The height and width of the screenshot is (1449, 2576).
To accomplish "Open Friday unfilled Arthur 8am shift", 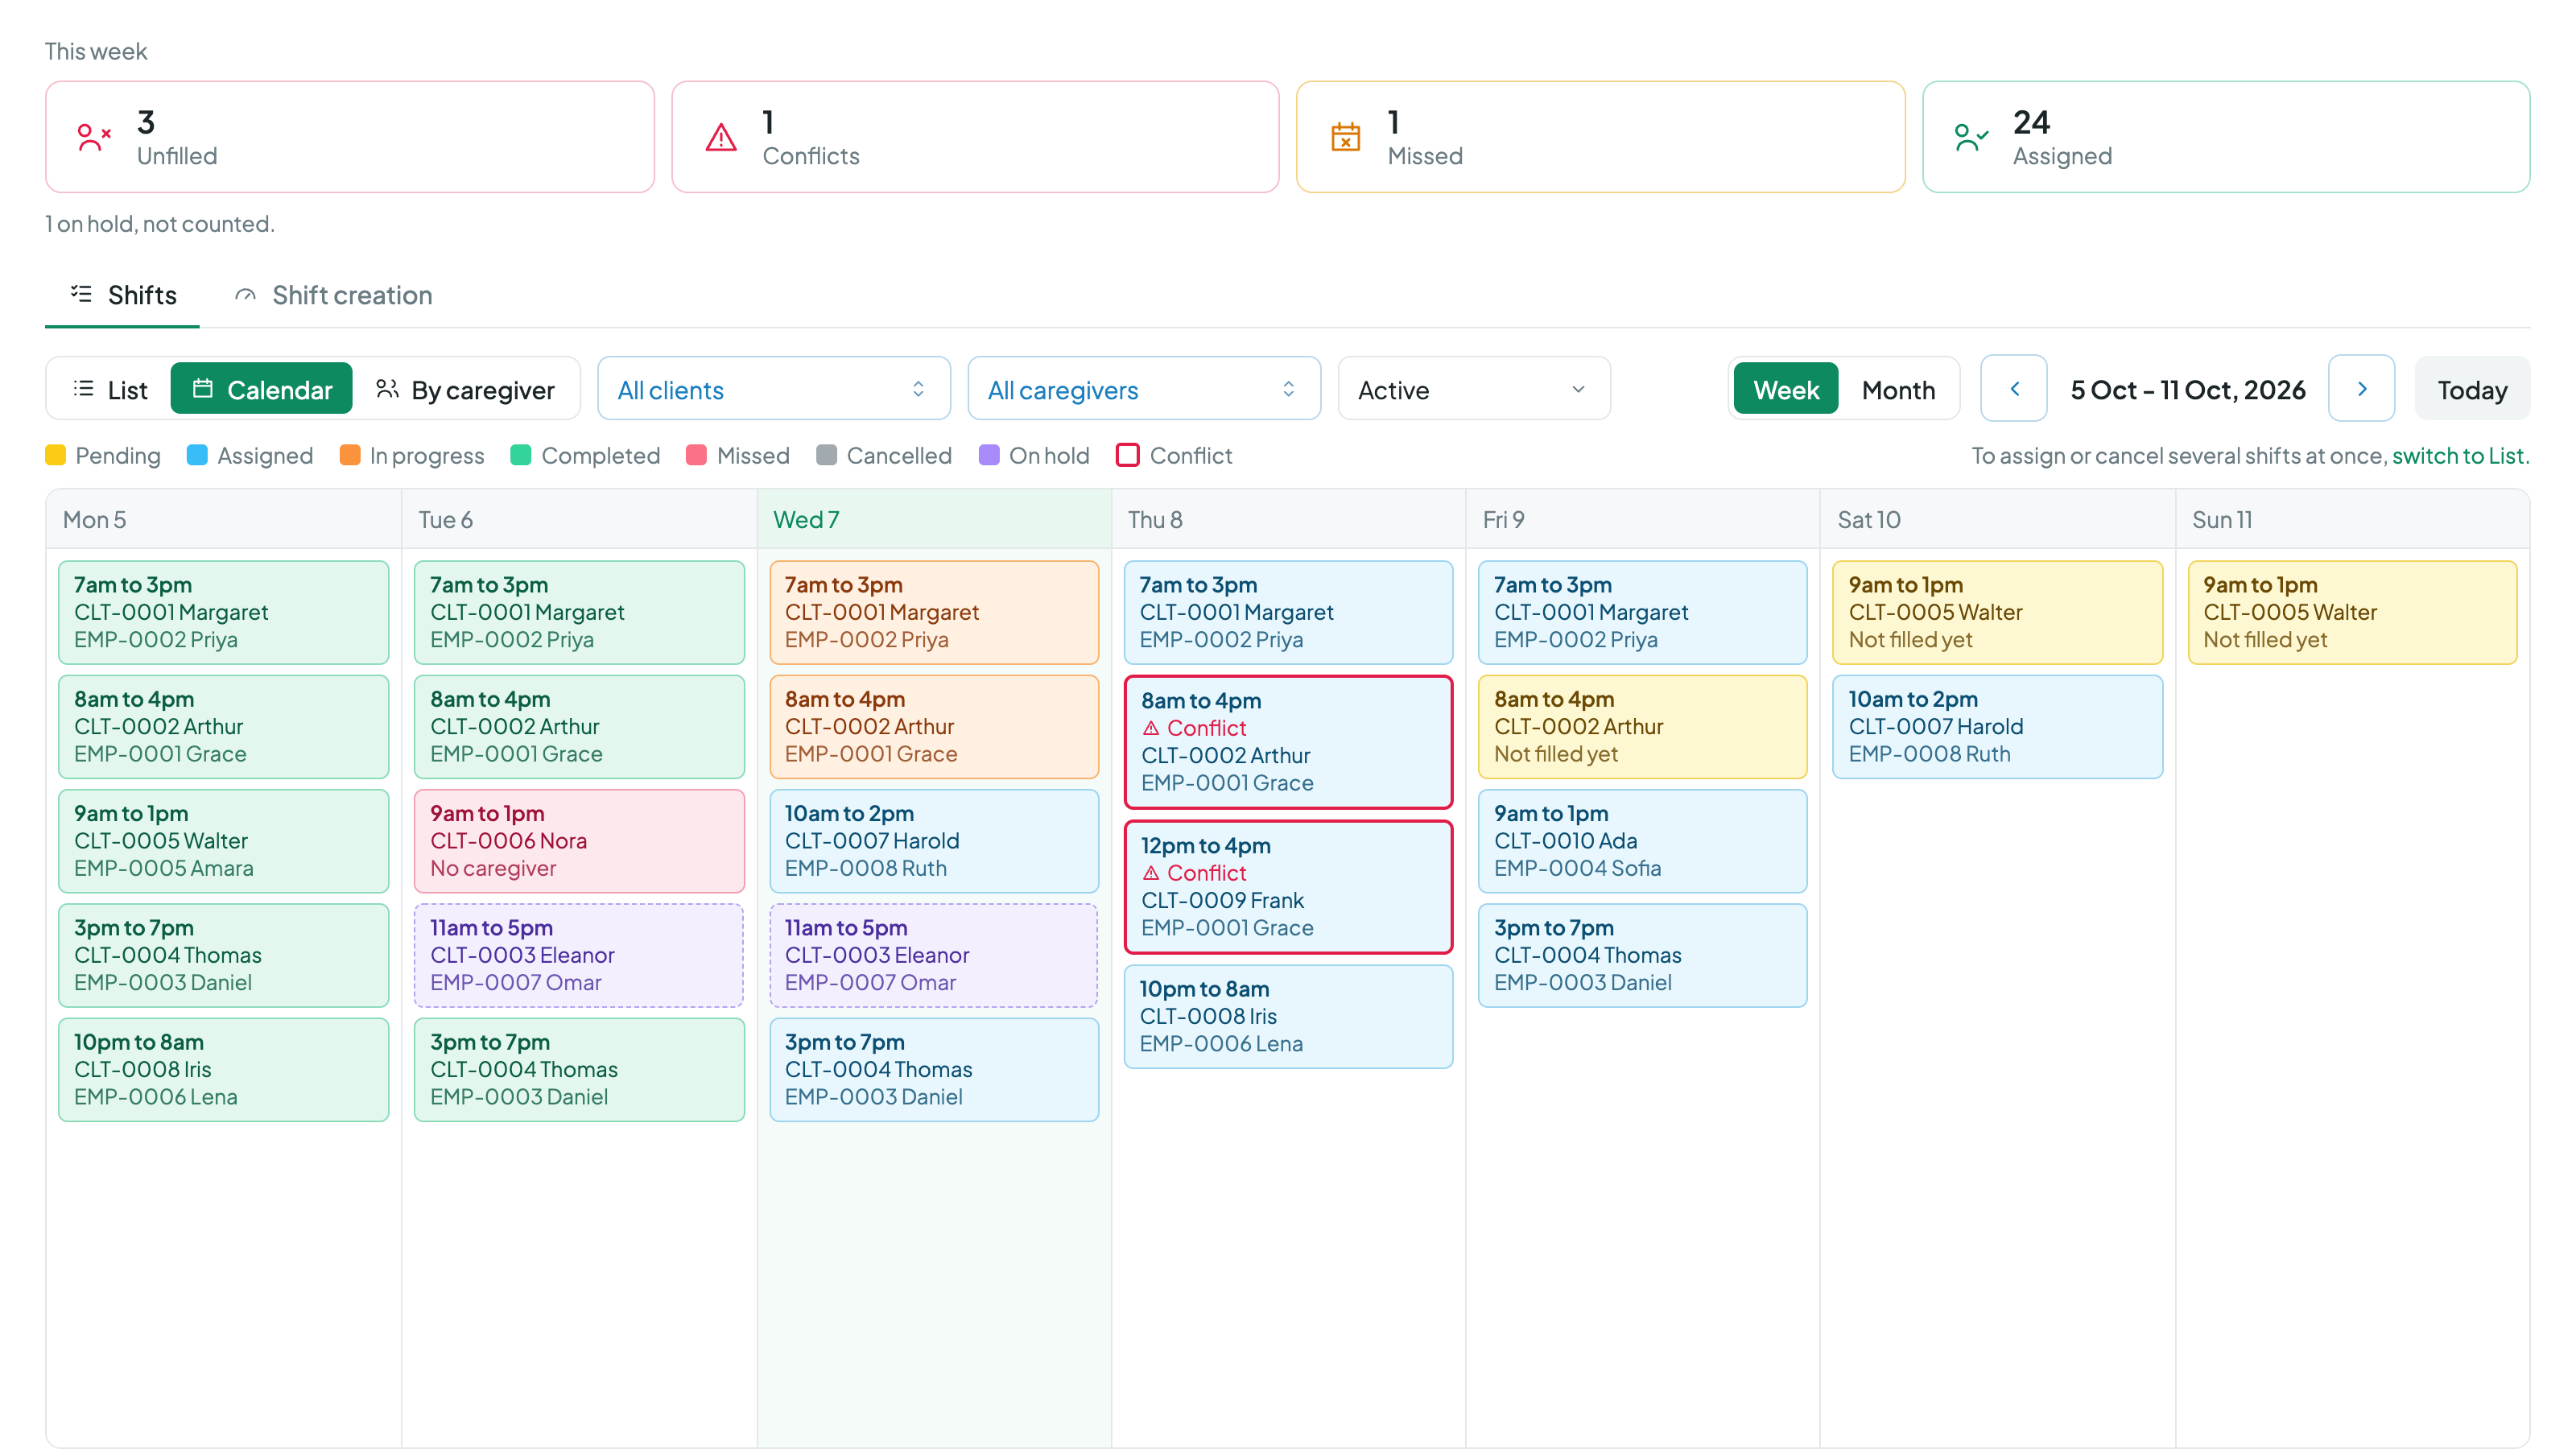I will point(1642,727).
